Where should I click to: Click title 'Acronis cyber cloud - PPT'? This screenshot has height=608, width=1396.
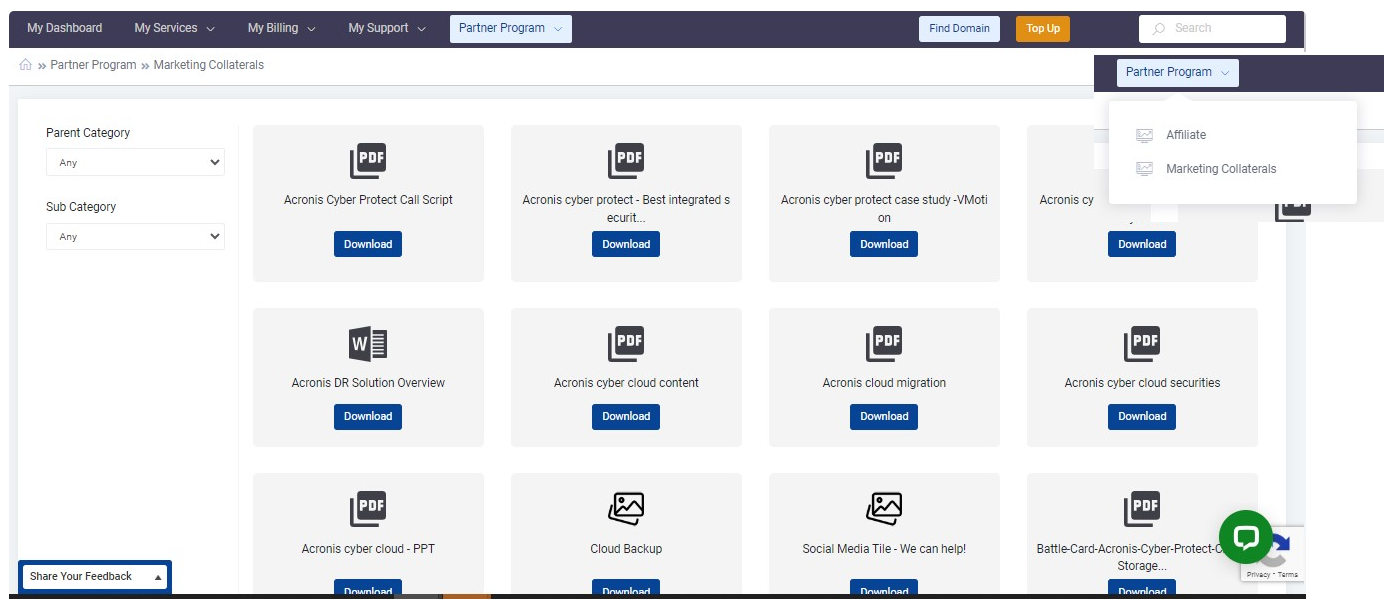pyautogui.click(x=368, y=549)
